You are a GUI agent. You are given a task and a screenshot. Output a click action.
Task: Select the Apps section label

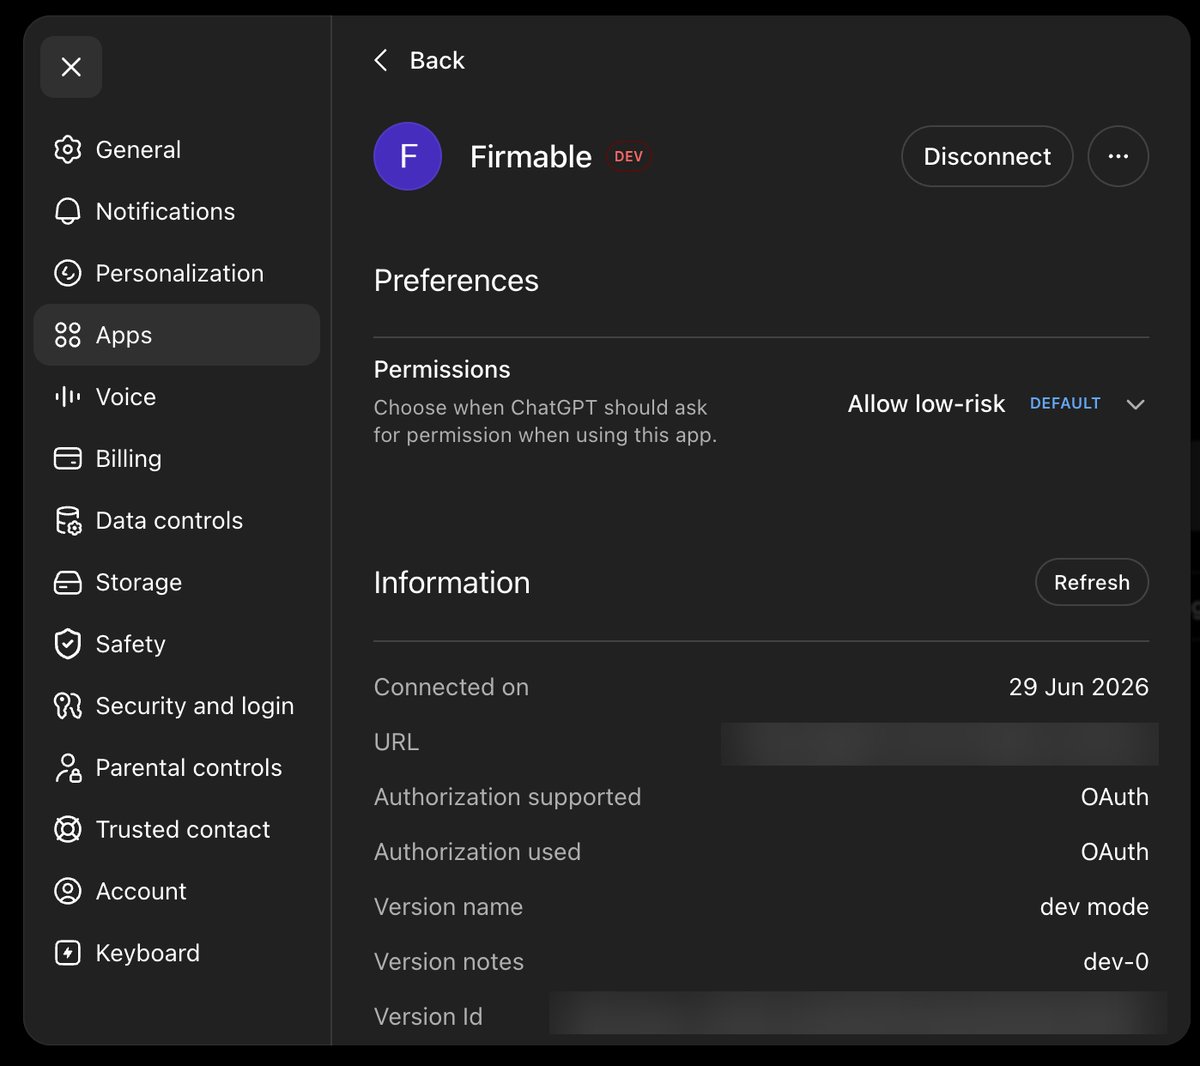point(124,336)
